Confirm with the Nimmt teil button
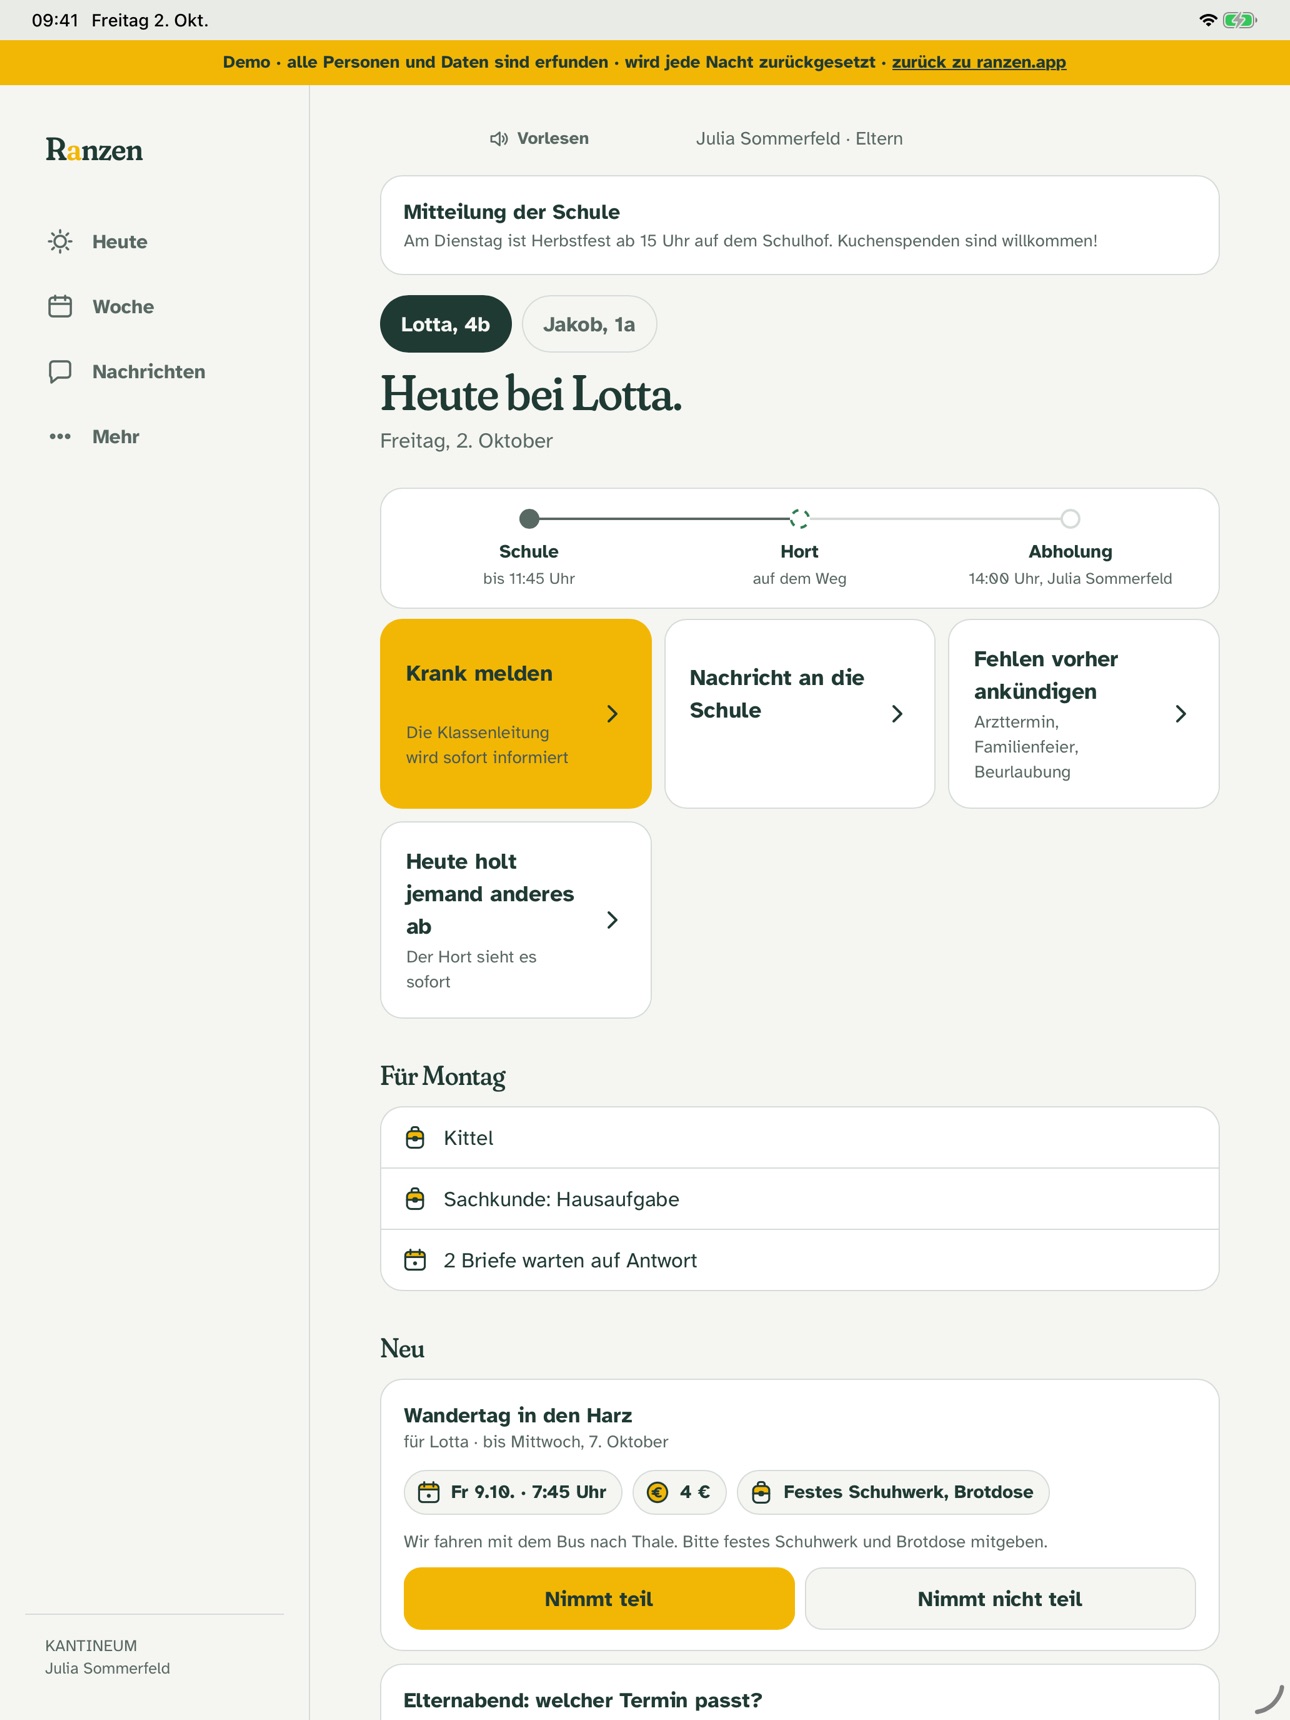 tap(599, 1598)
